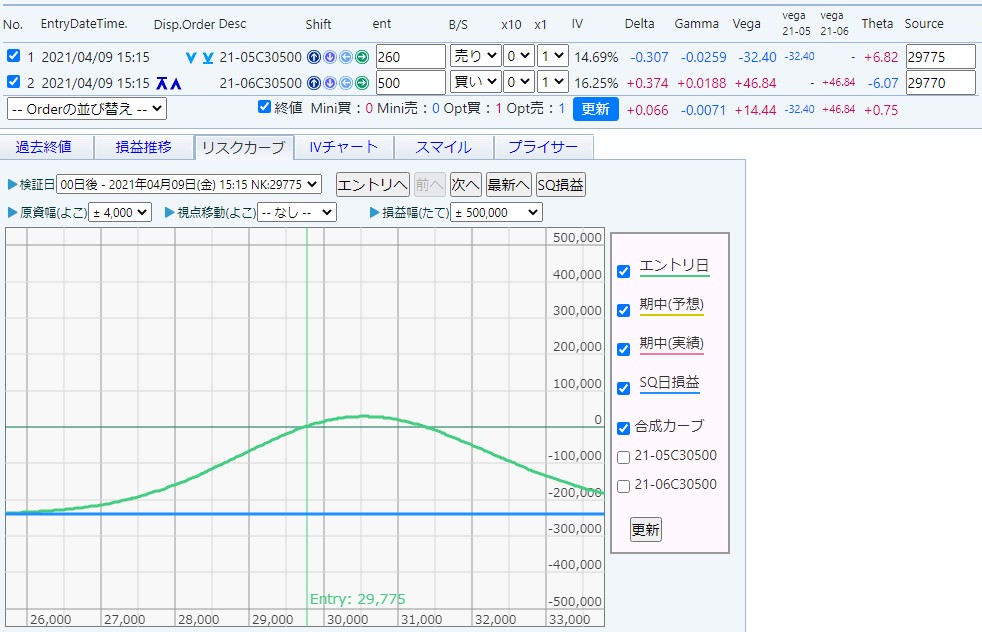982x632 pixels.
Task: Open Orderの並び替え sort dropdown
Action: coord(87,109)
